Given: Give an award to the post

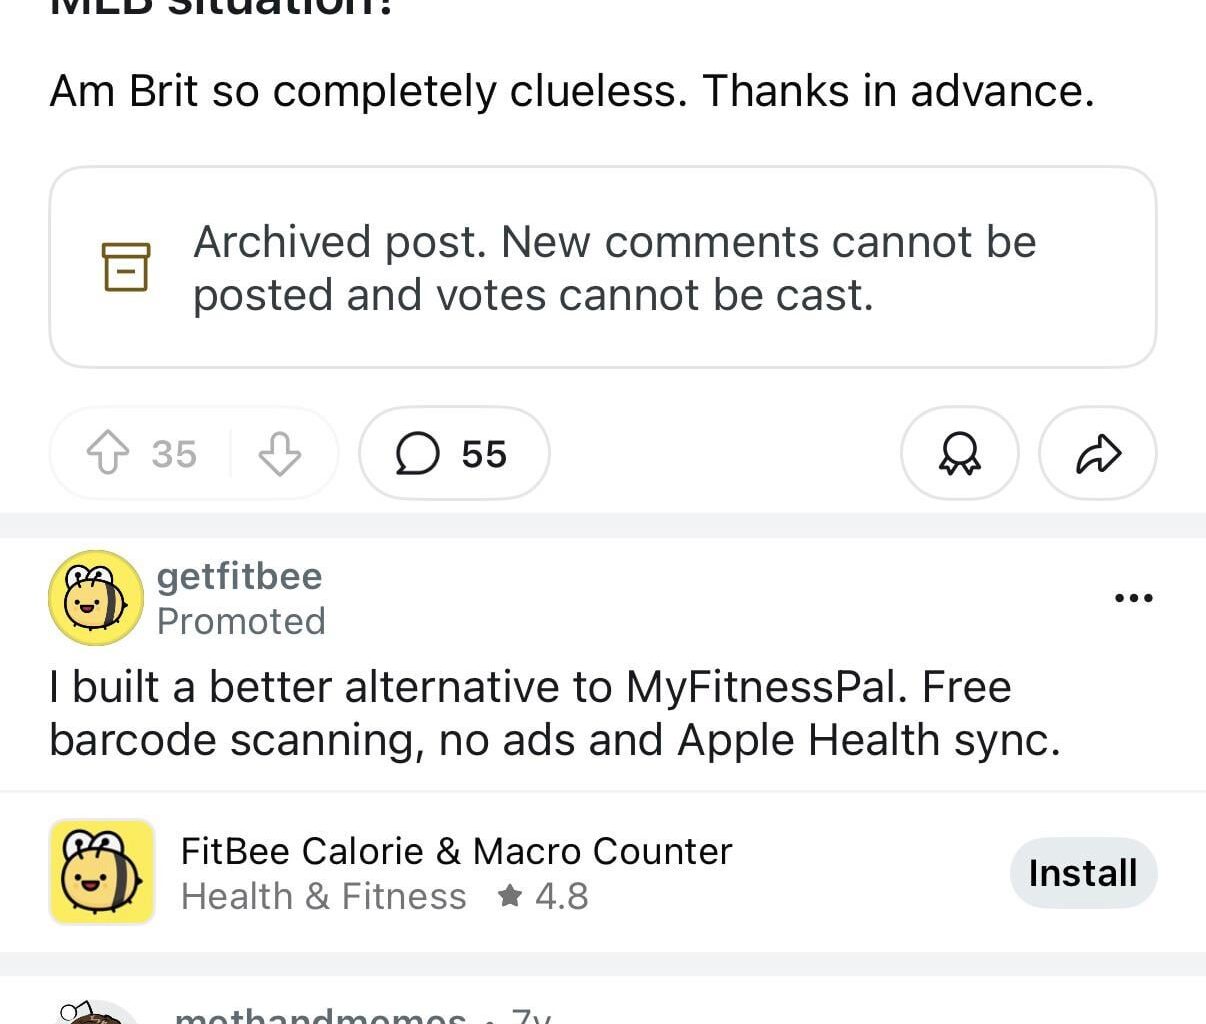Looking at the screenshot, I should click(x=959, y=454).
